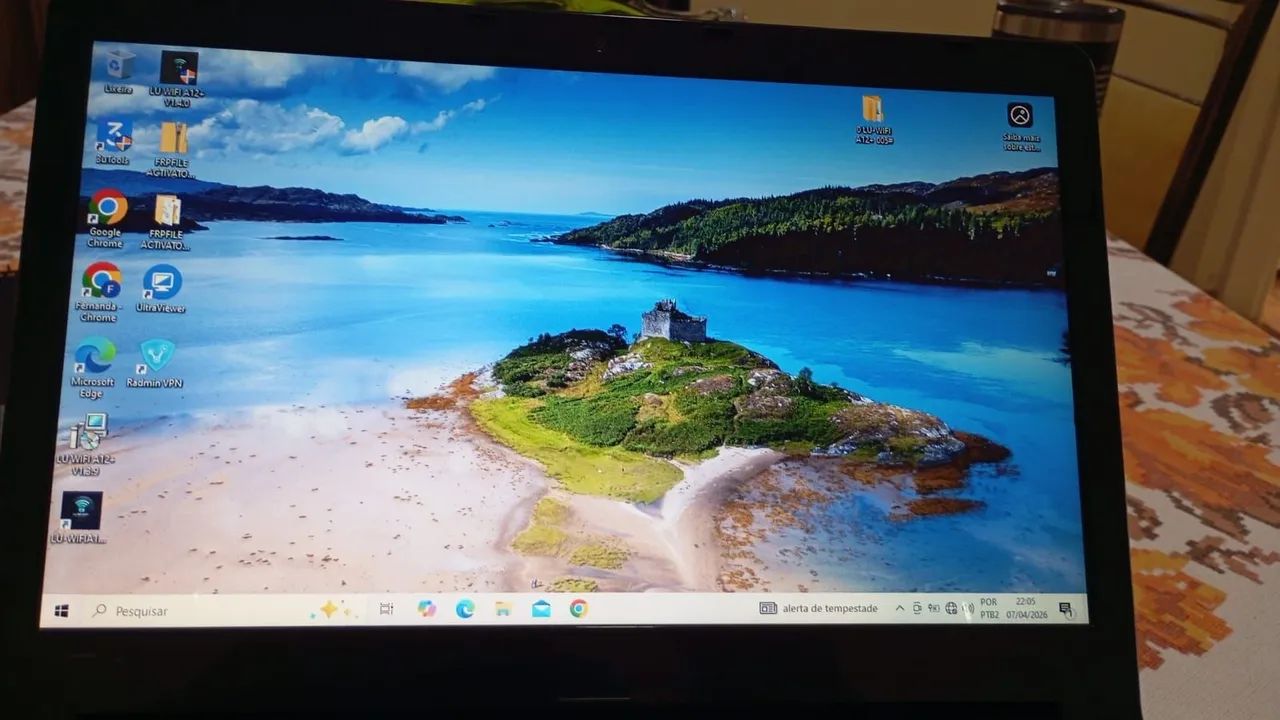The height and width of the screenshot is (720, 1280).
Task: Expand the hidden system tray icons chevron
Action: click(899, 608)
